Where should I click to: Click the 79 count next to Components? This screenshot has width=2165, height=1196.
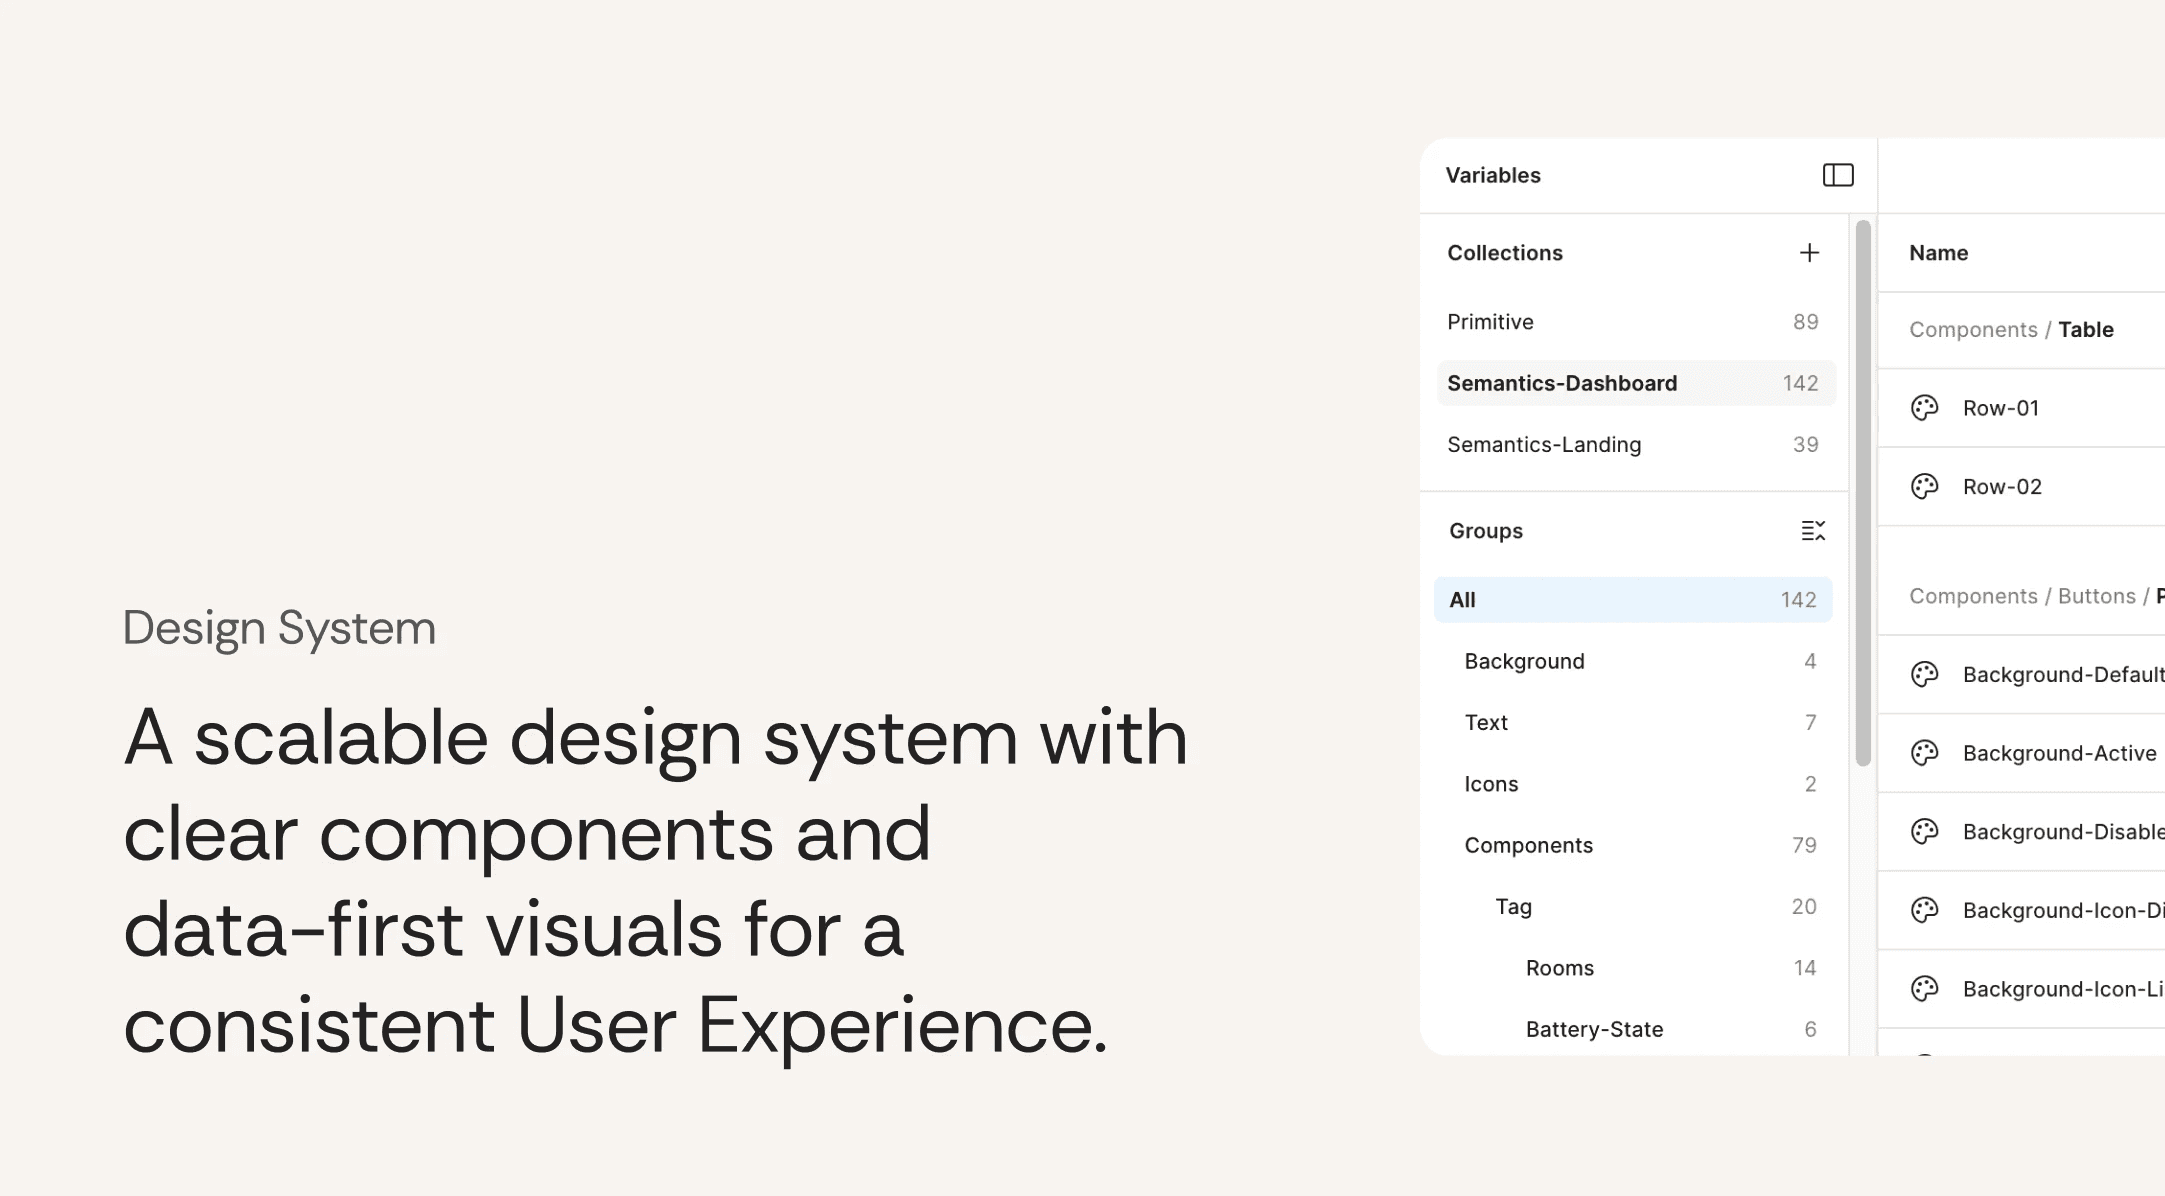click(1804, 845)
